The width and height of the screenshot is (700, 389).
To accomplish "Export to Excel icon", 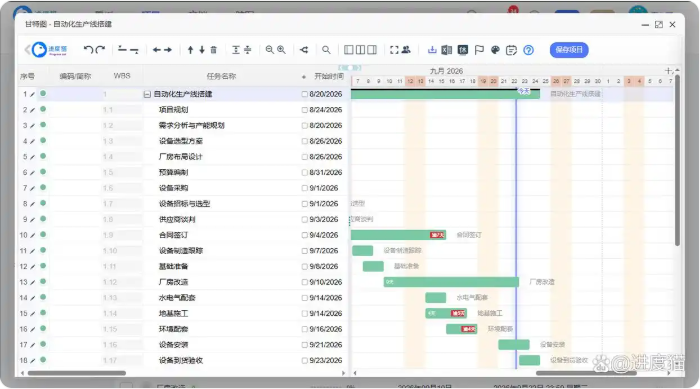I will pos(446,50).
